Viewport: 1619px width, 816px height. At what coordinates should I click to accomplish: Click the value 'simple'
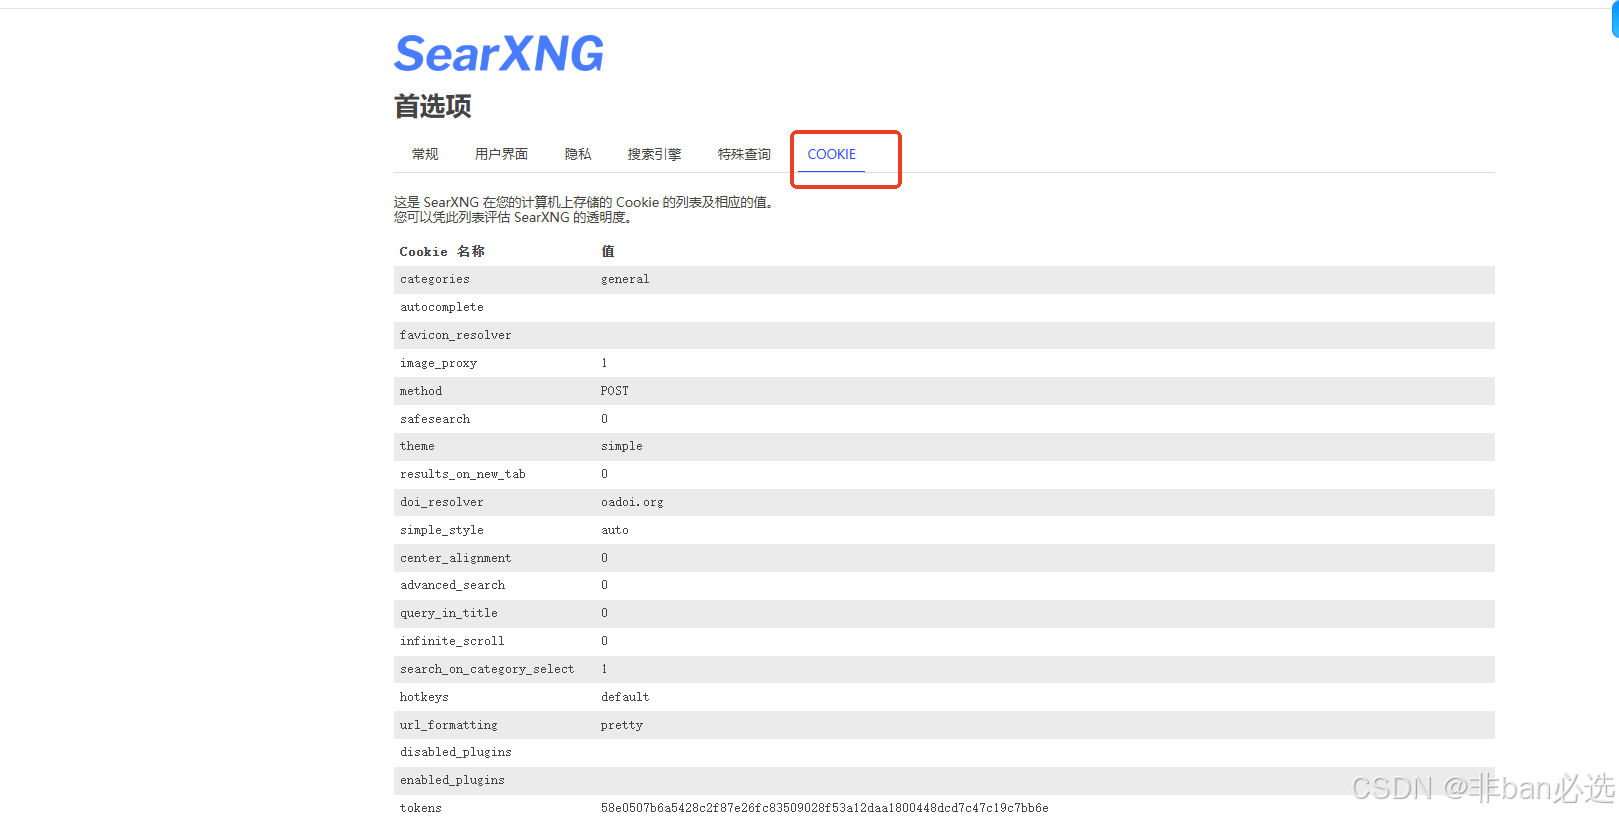[622, 447]
